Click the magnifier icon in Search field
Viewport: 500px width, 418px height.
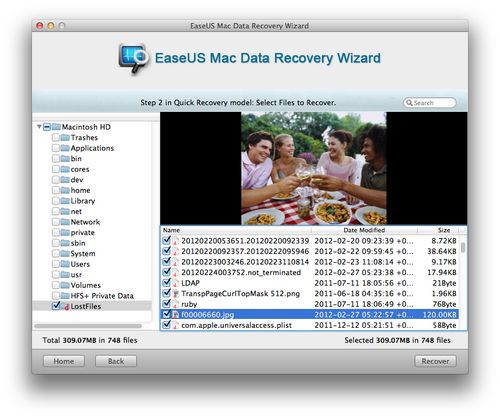[x=409, y=103]
